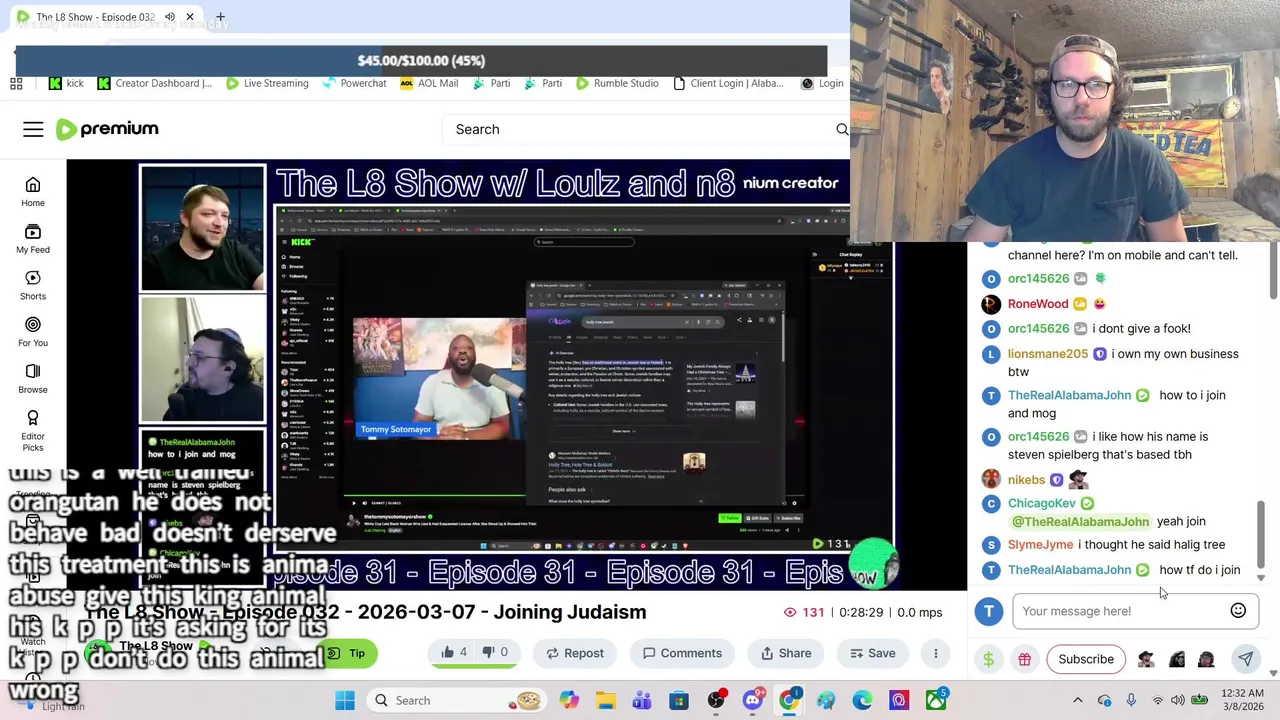Image resolution: width=1280 pixels, height=720 pixels.
Task: Click the @TheRealAlabamaJohn mention in chat
Action: pos(1080,521)
